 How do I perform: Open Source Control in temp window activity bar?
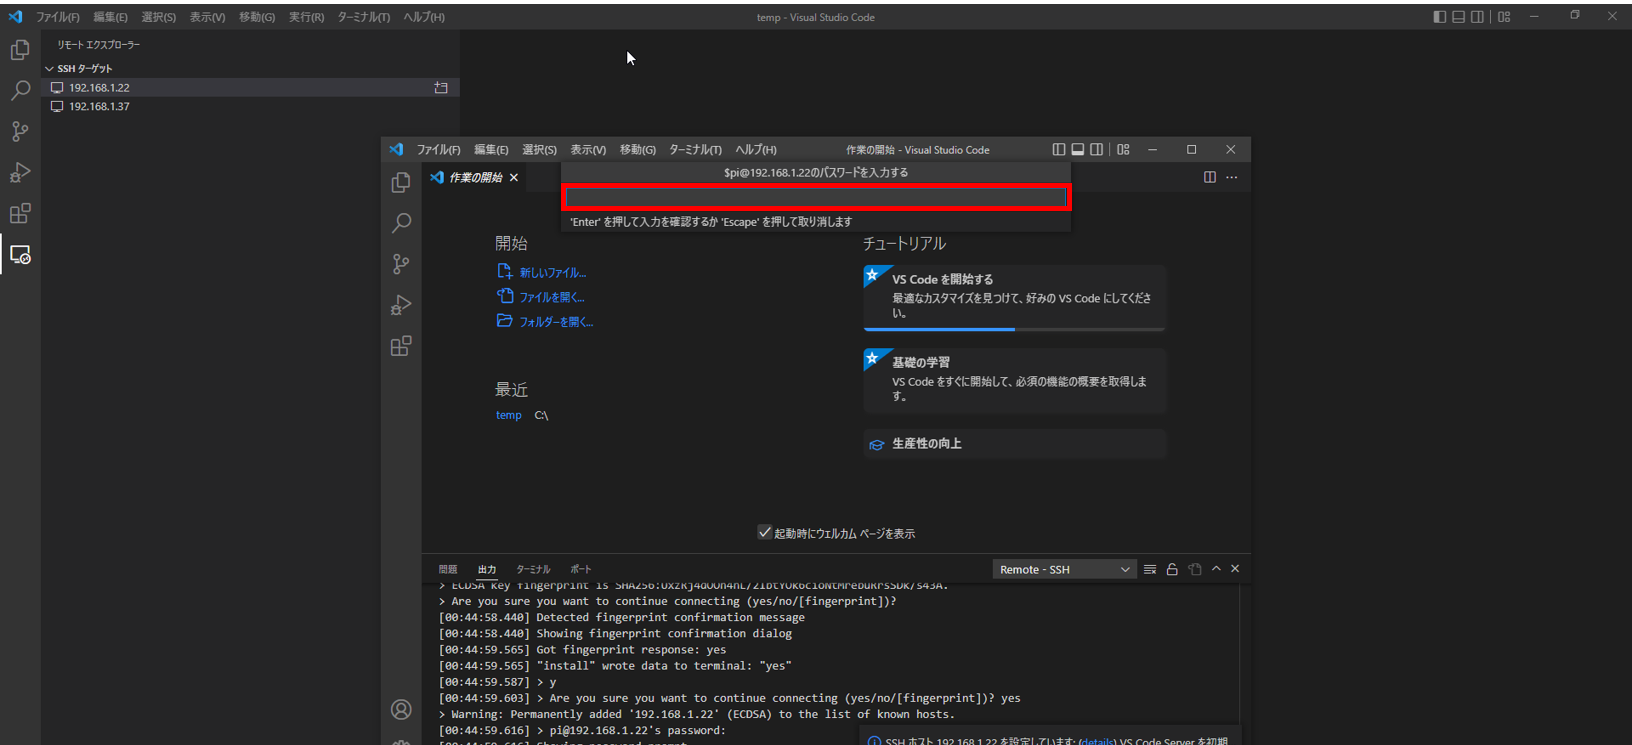20,132
